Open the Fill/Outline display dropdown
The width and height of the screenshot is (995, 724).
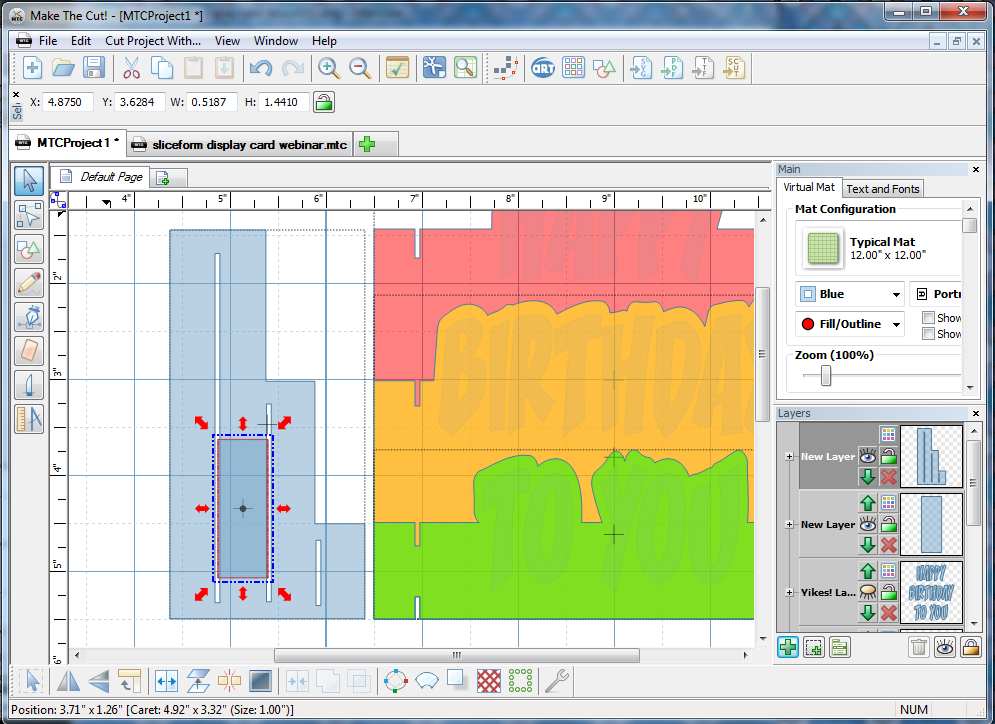pos(850,324)
